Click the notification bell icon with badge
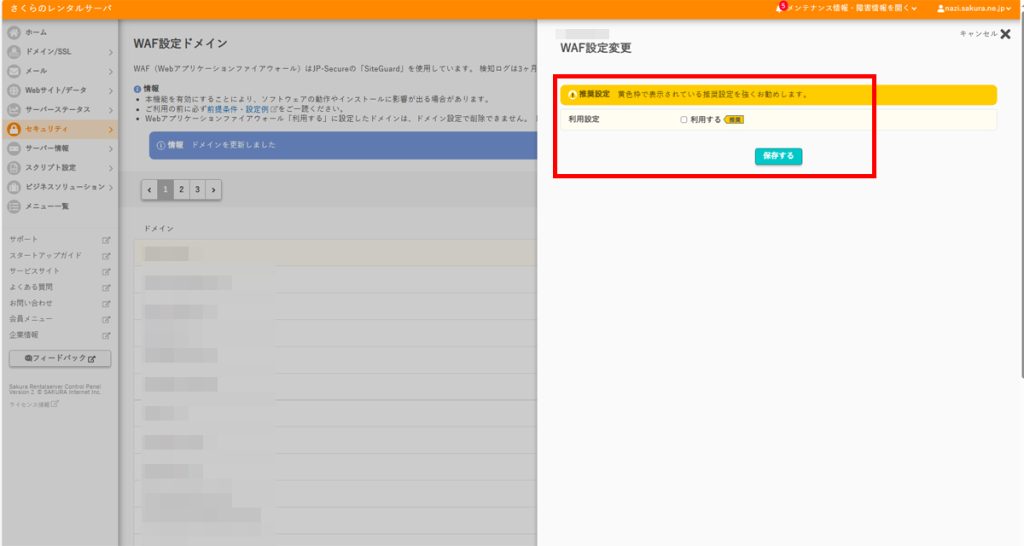Viewport: 1024px width, 546px height. (x=780, y=8)
